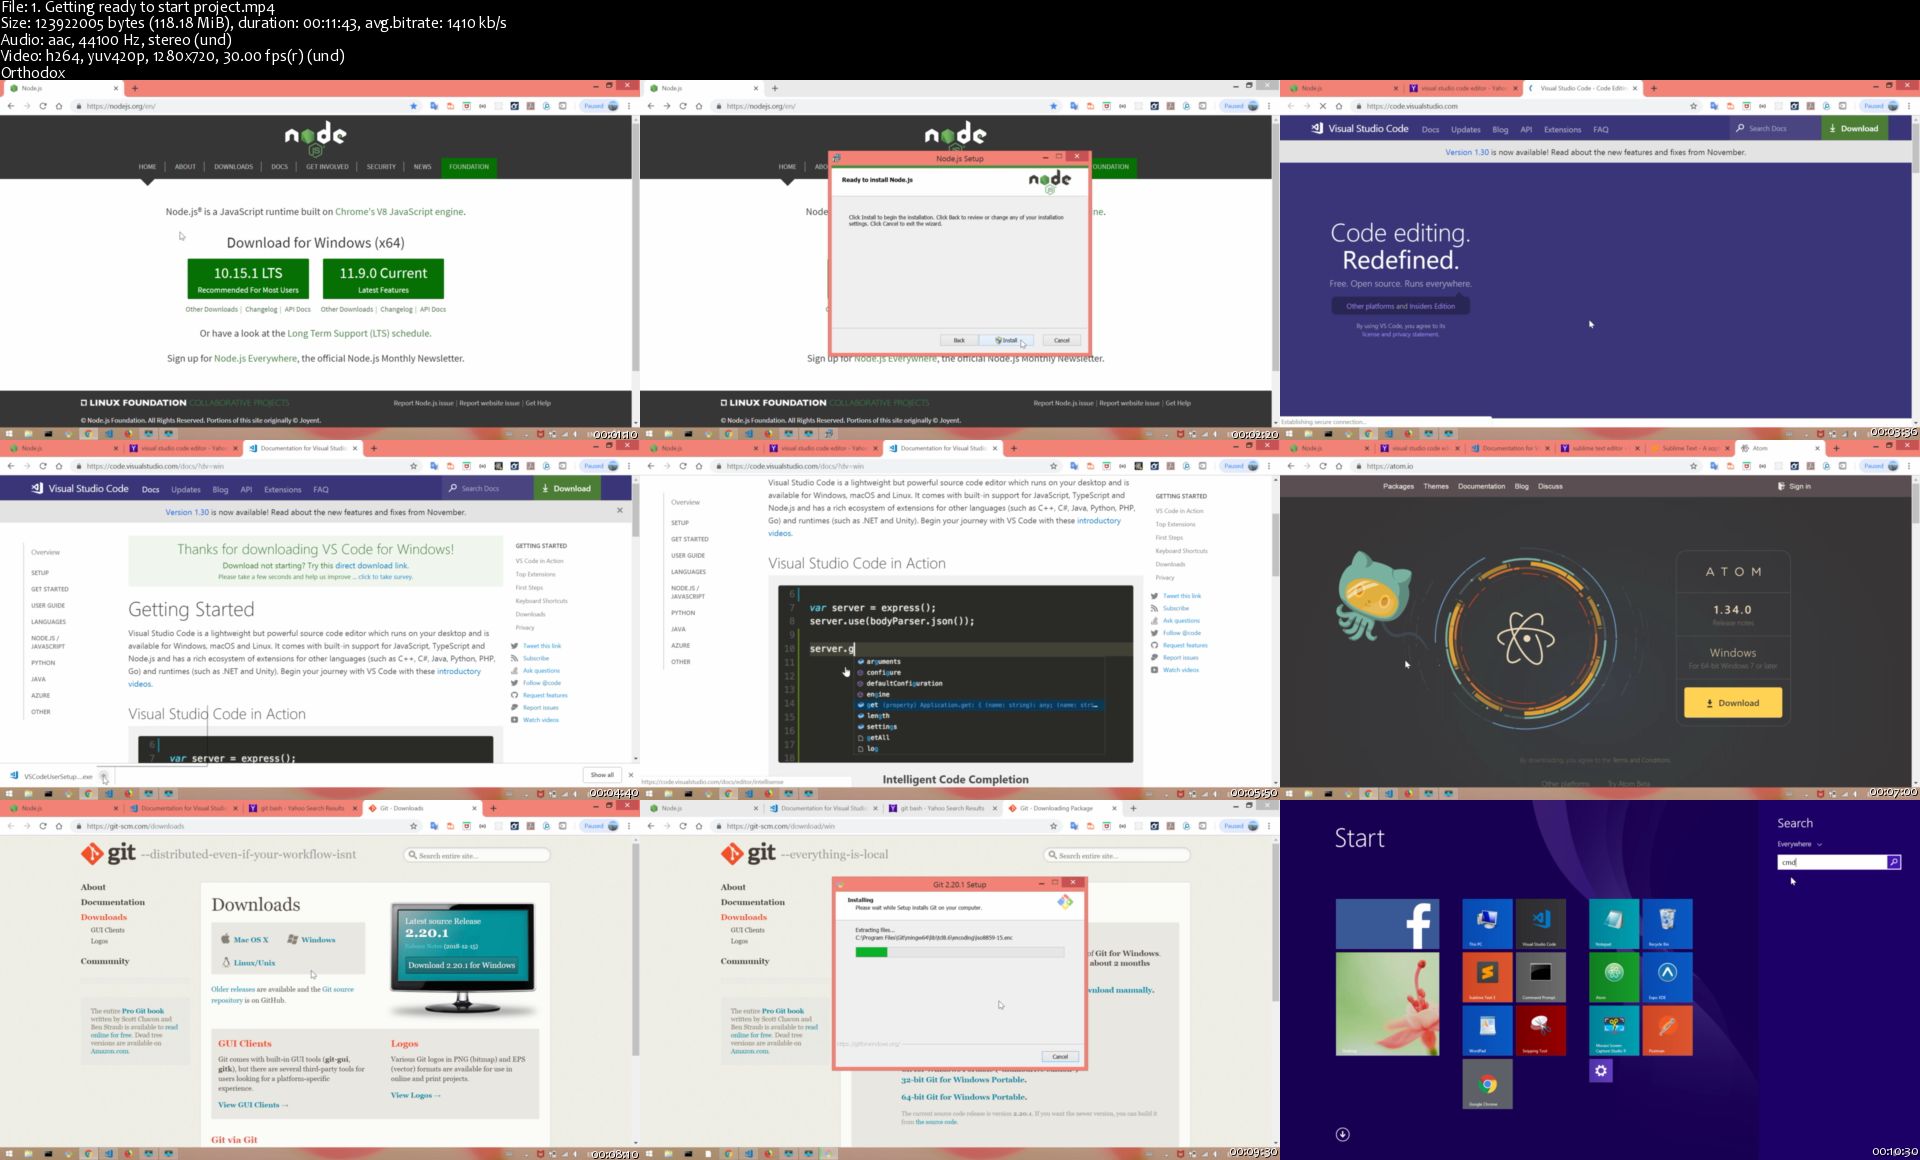Switch to the Sublime Text tab in Atom browser window
This screenshot has height=1160, width=1920.
[1688, 448]
